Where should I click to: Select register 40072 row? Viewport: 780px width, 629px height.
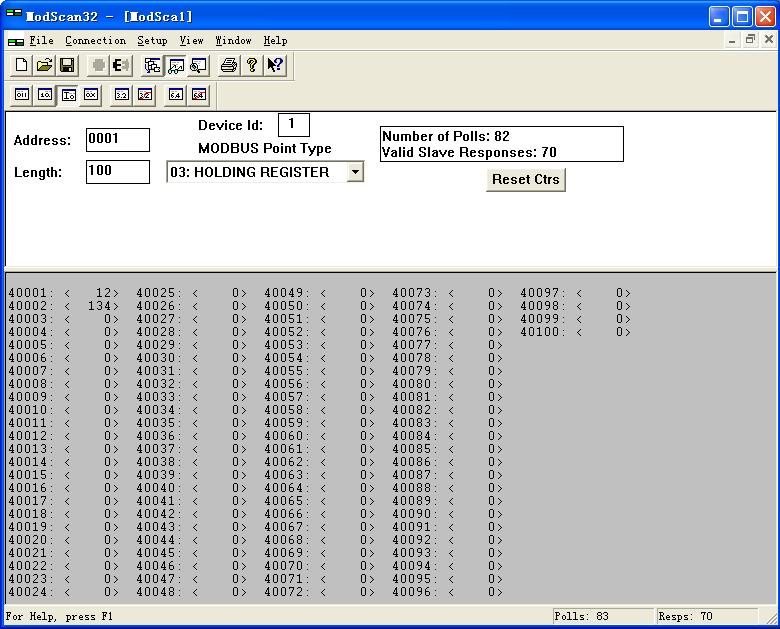[319, 592]
